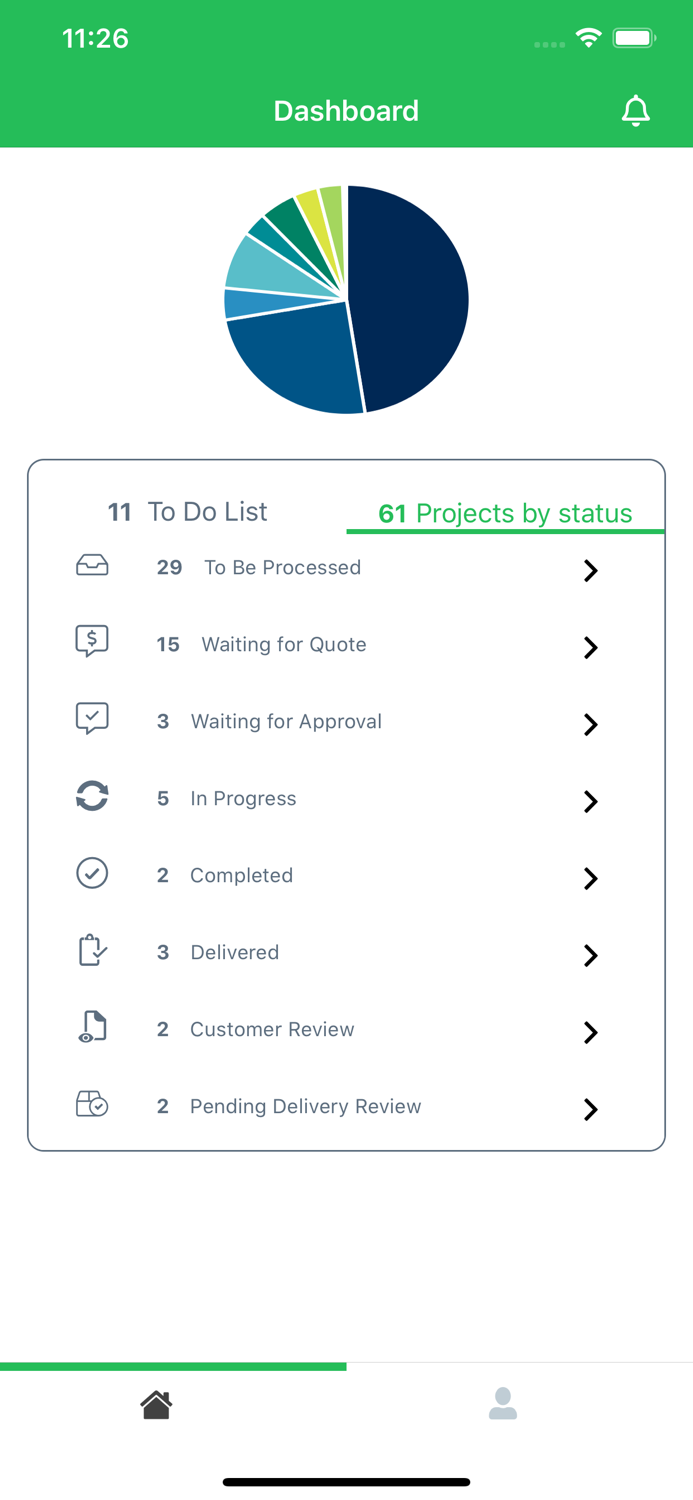Viewport: 693px width, 1500px height.
Task: Open the Completed projects list
Action: click(590, 879)
